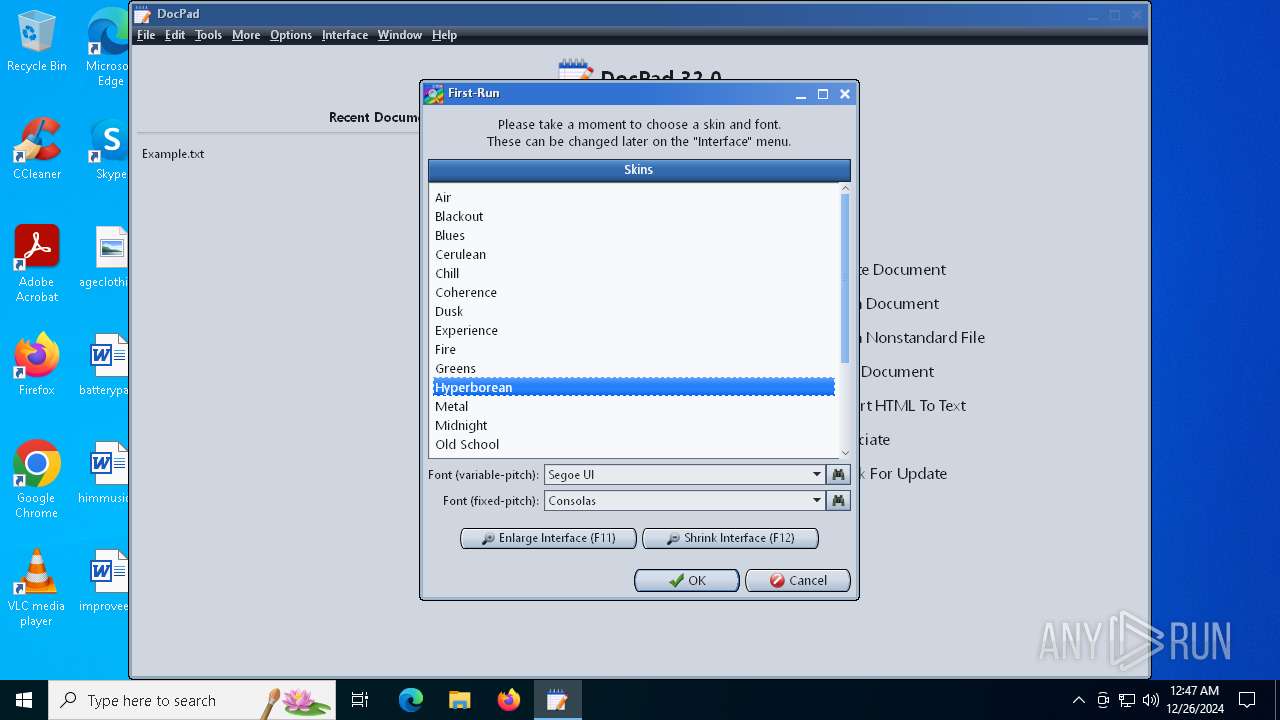
Task: Click the Skins column header
Action: point(639,170)
